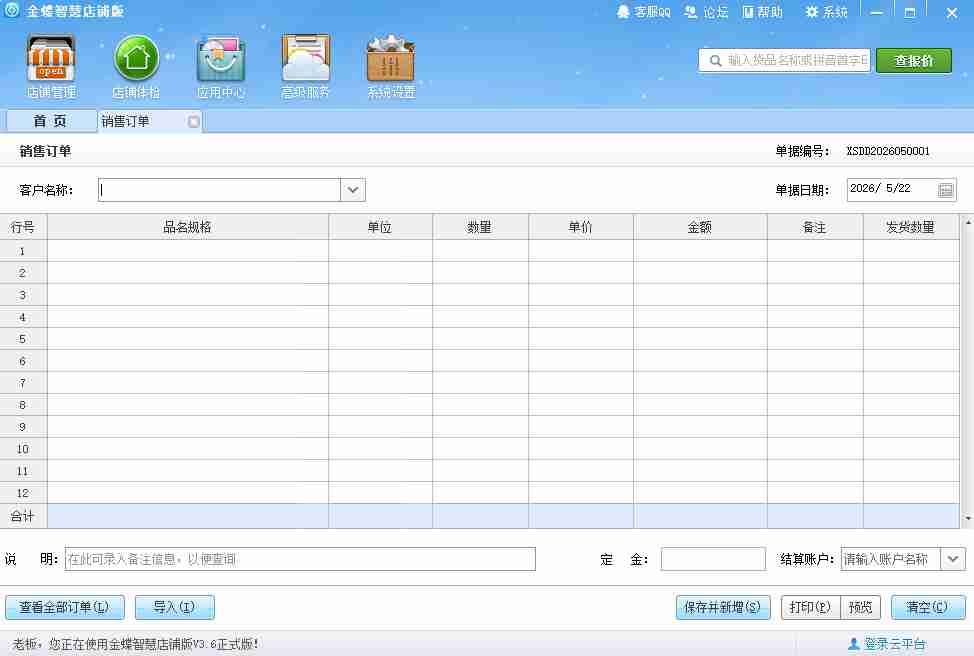Click the search magnifier icon

715,60
